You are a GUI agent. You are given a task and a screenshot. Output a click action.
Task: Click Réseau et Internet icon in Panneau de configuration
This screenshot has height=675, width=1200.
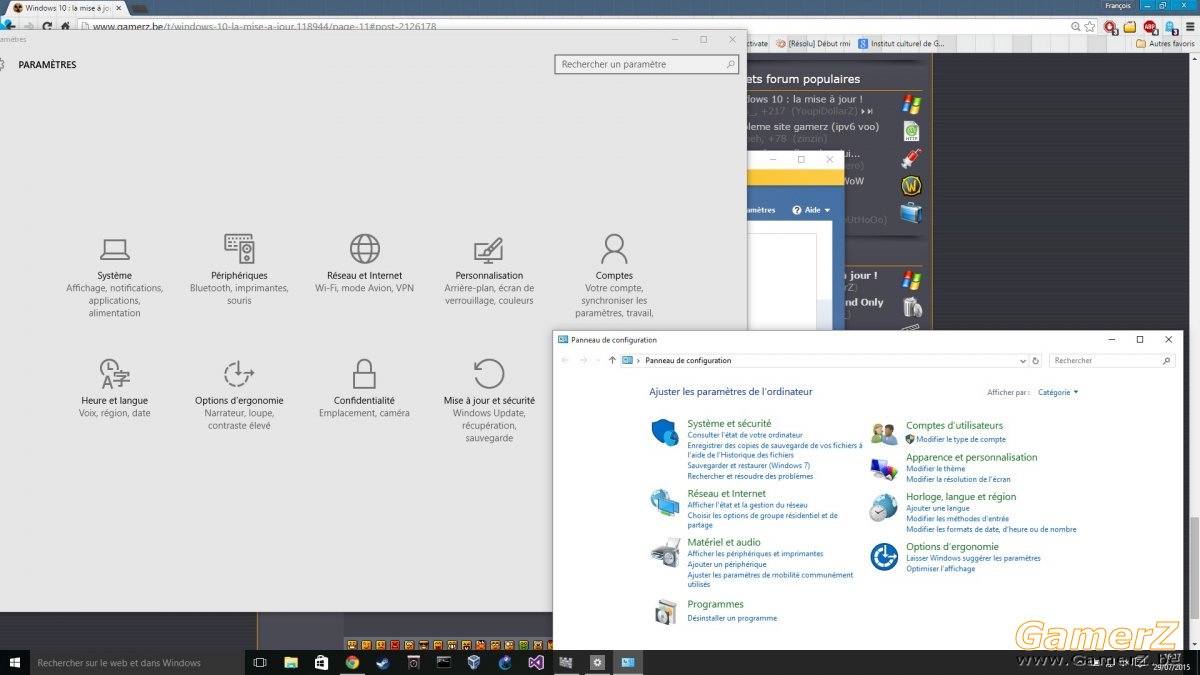(665, 502)
